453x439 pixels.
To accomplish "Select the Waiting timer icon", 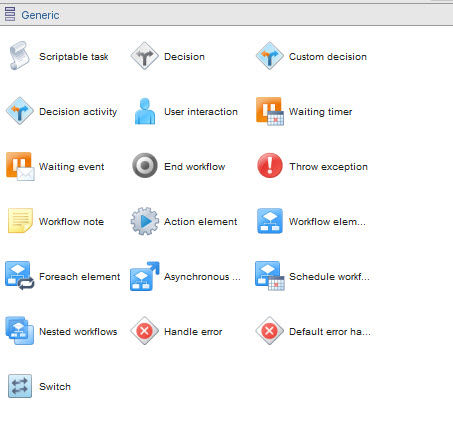I will (x=270, y=111).
